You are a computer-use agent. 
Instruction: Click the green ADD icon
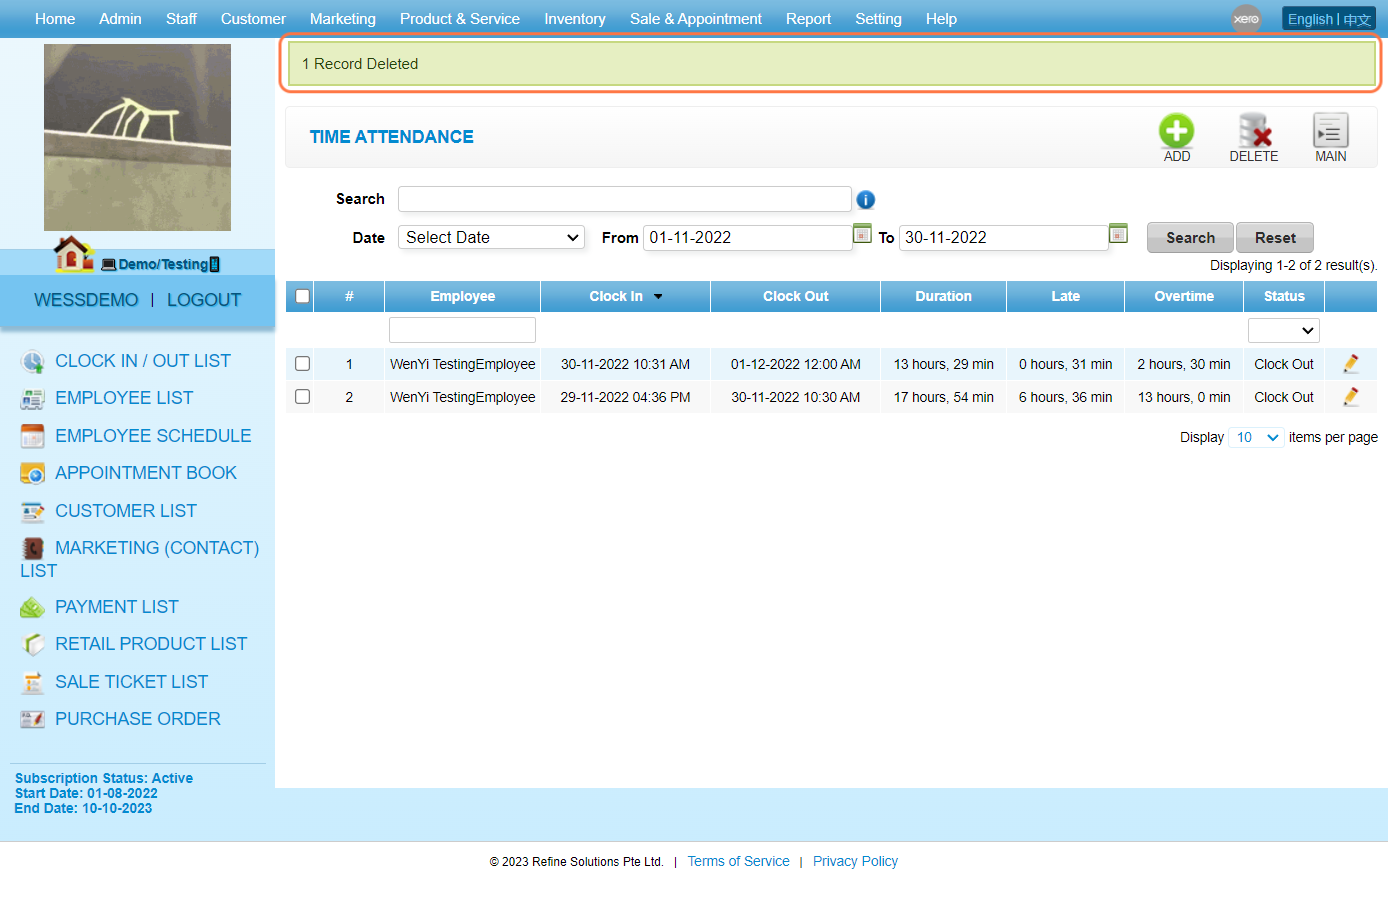pos(1176,131)
